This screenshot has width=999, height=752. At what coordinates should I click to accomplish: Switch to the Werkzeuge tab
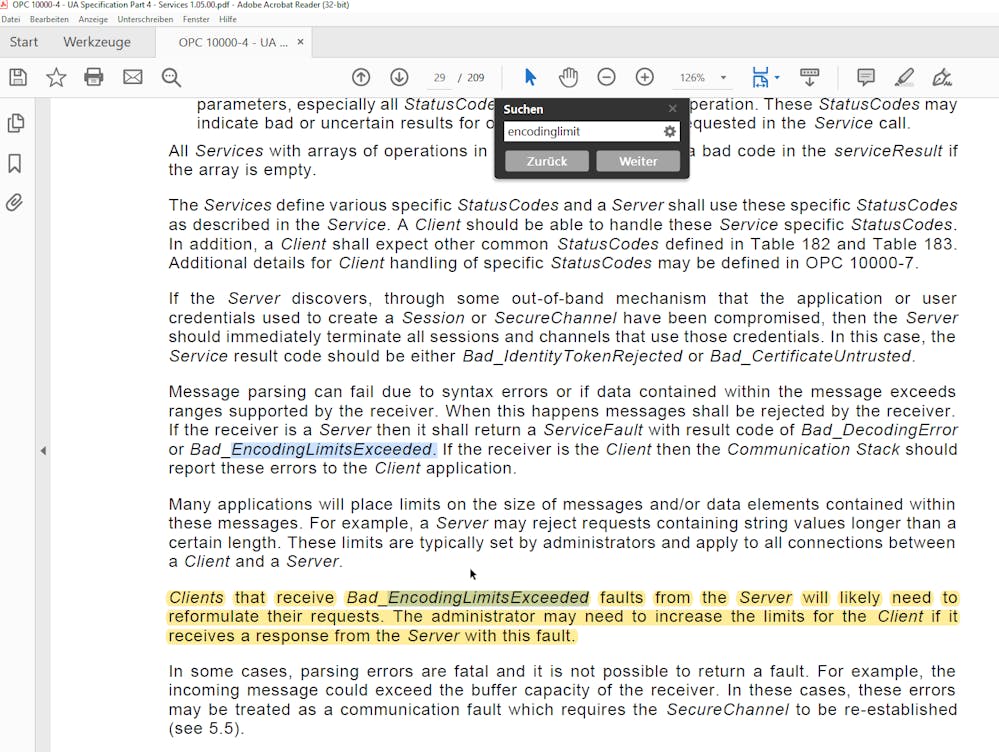point(97,42)
